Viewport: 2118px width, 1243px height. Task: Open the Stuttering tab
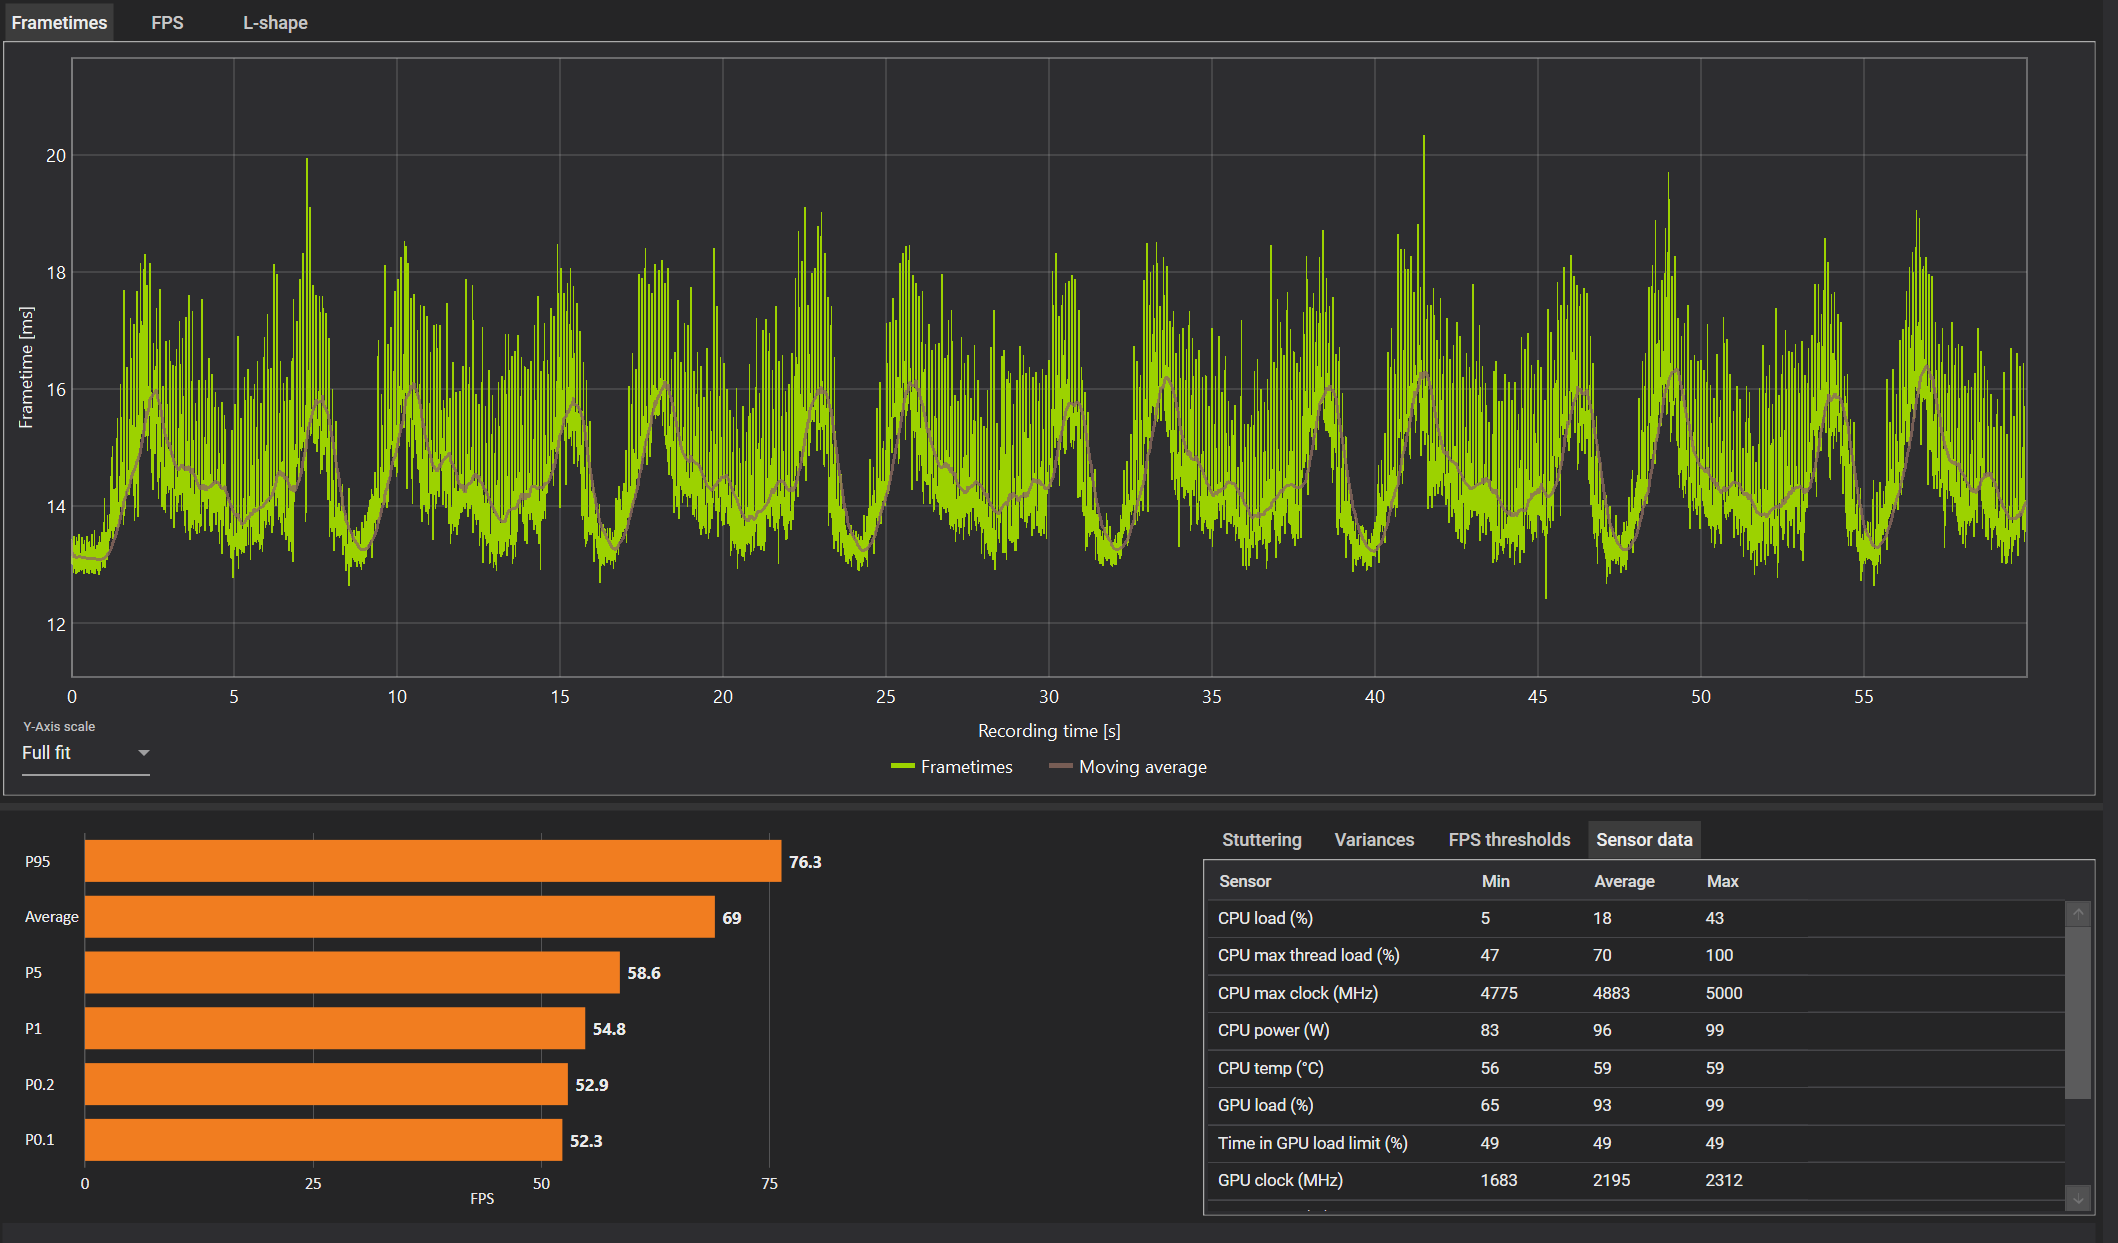pyautogui.click(x=1261, y=840)
